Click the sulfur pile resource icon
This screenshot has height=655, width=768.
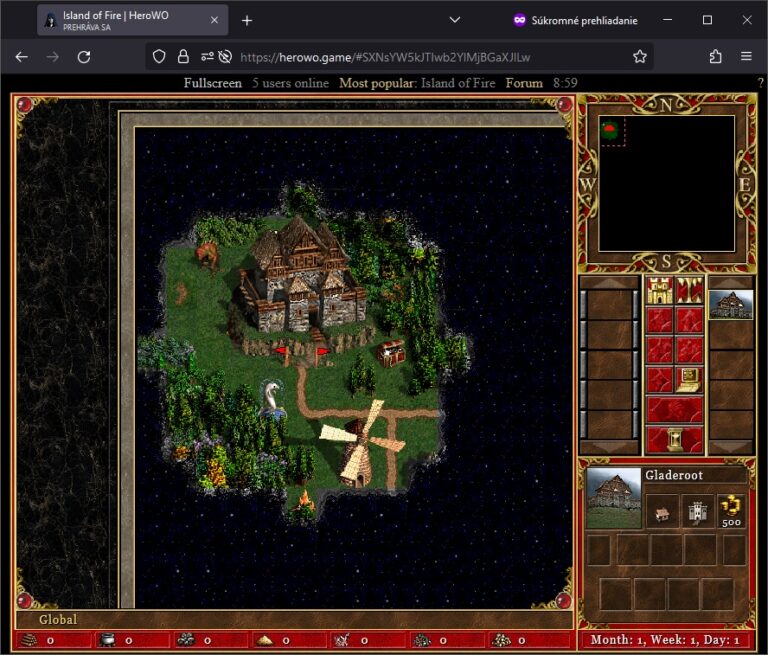pos(264,640)
